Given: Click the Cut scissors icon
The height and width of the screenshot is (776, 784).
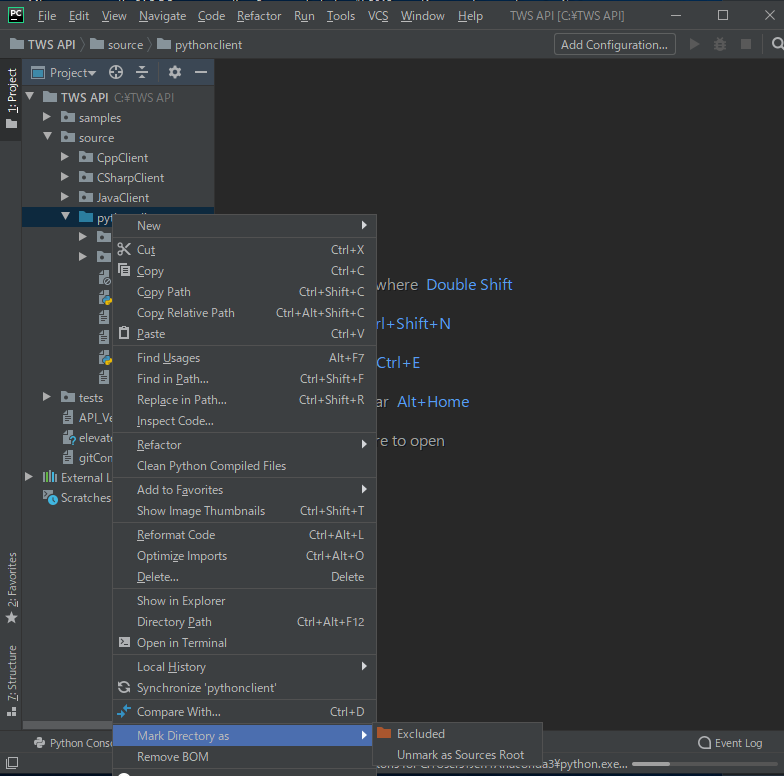Looking at the screenshot, I should (x=124, y=249).
